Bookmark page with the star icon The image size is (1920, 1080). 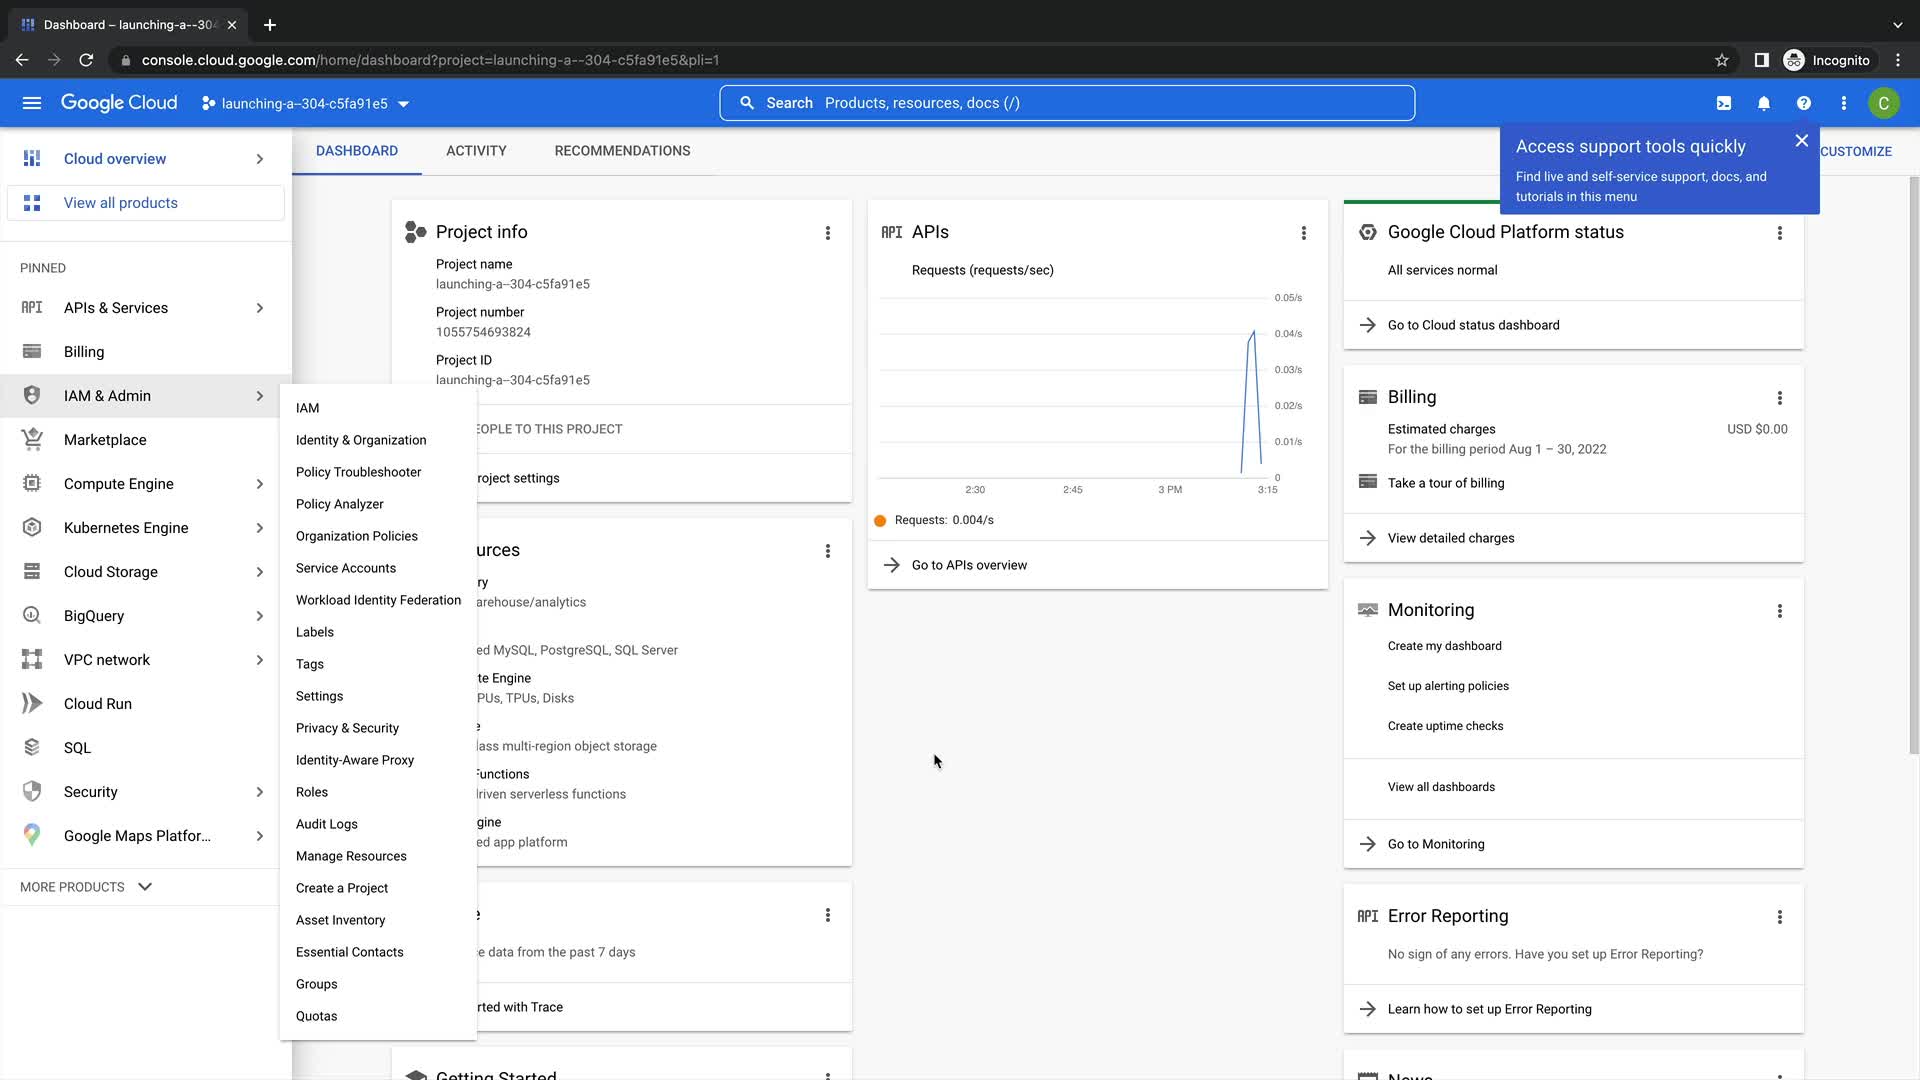point(1722,60)
